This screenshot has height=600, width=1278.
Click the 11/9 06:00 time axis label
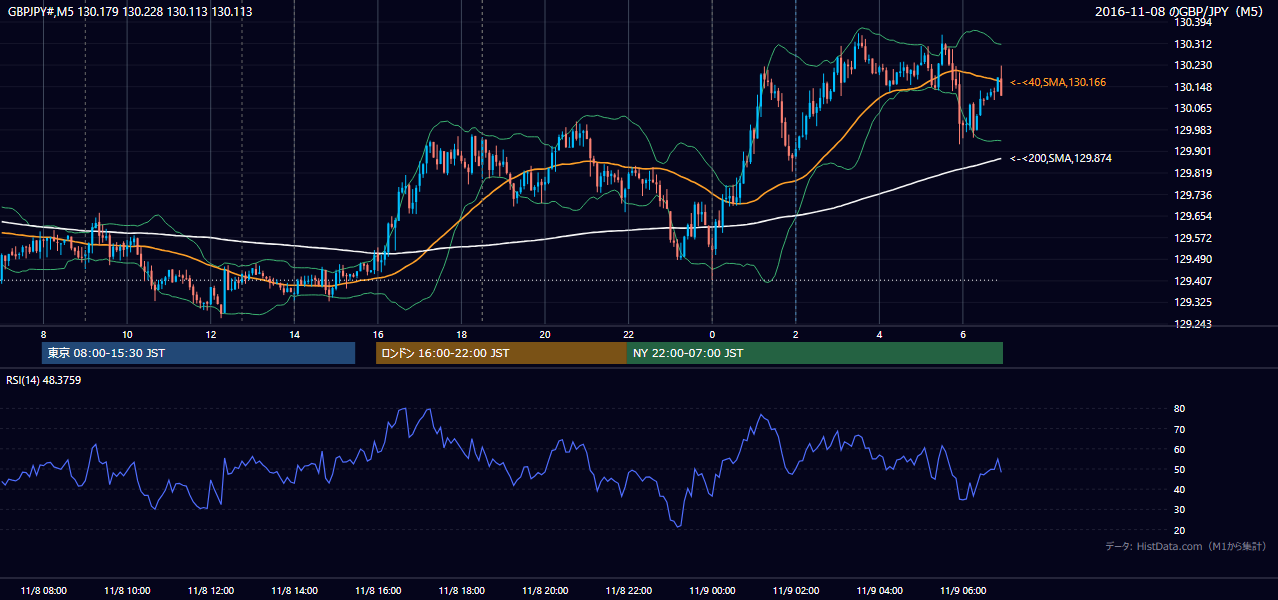click(x=962, y=591)
